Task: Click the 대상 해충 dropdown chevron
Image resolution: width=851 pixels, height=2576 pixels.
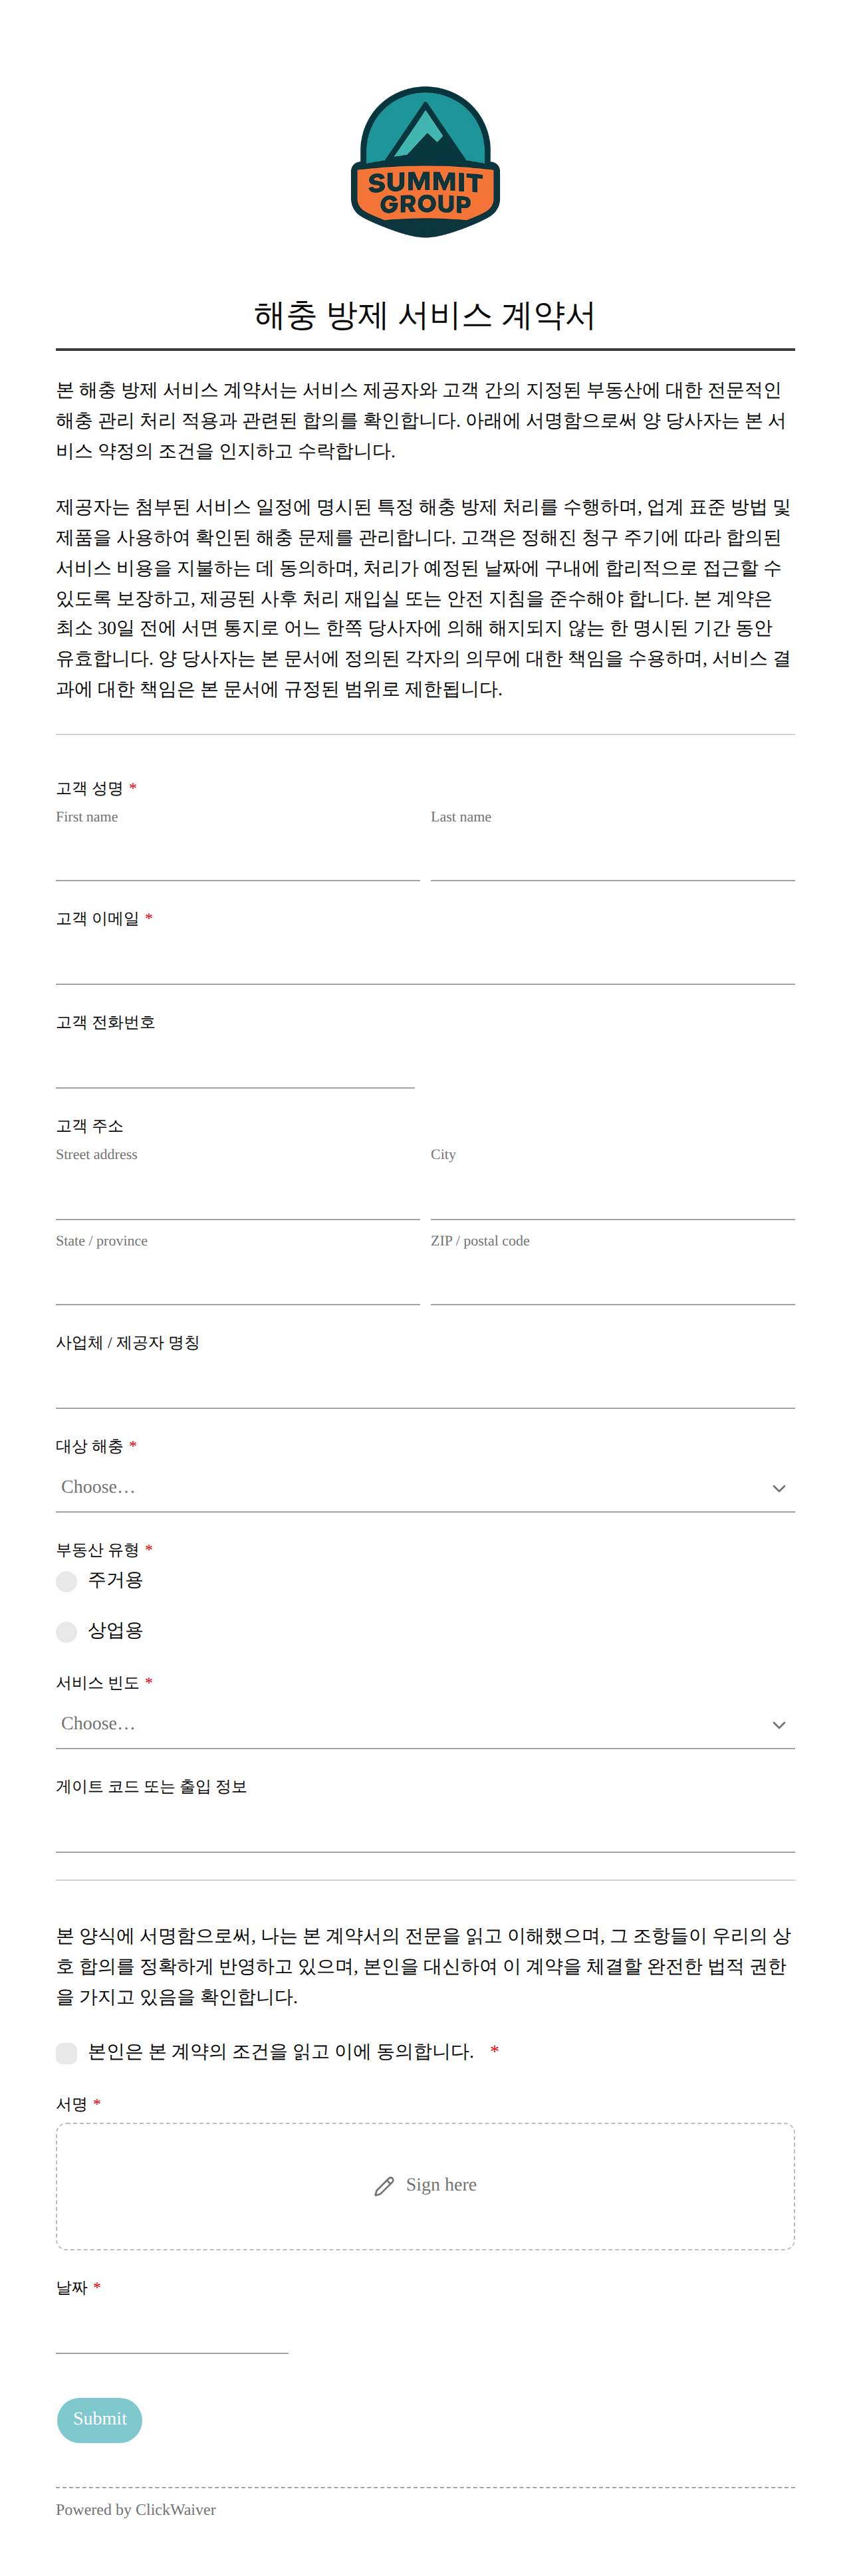Action: [779, 1488]
